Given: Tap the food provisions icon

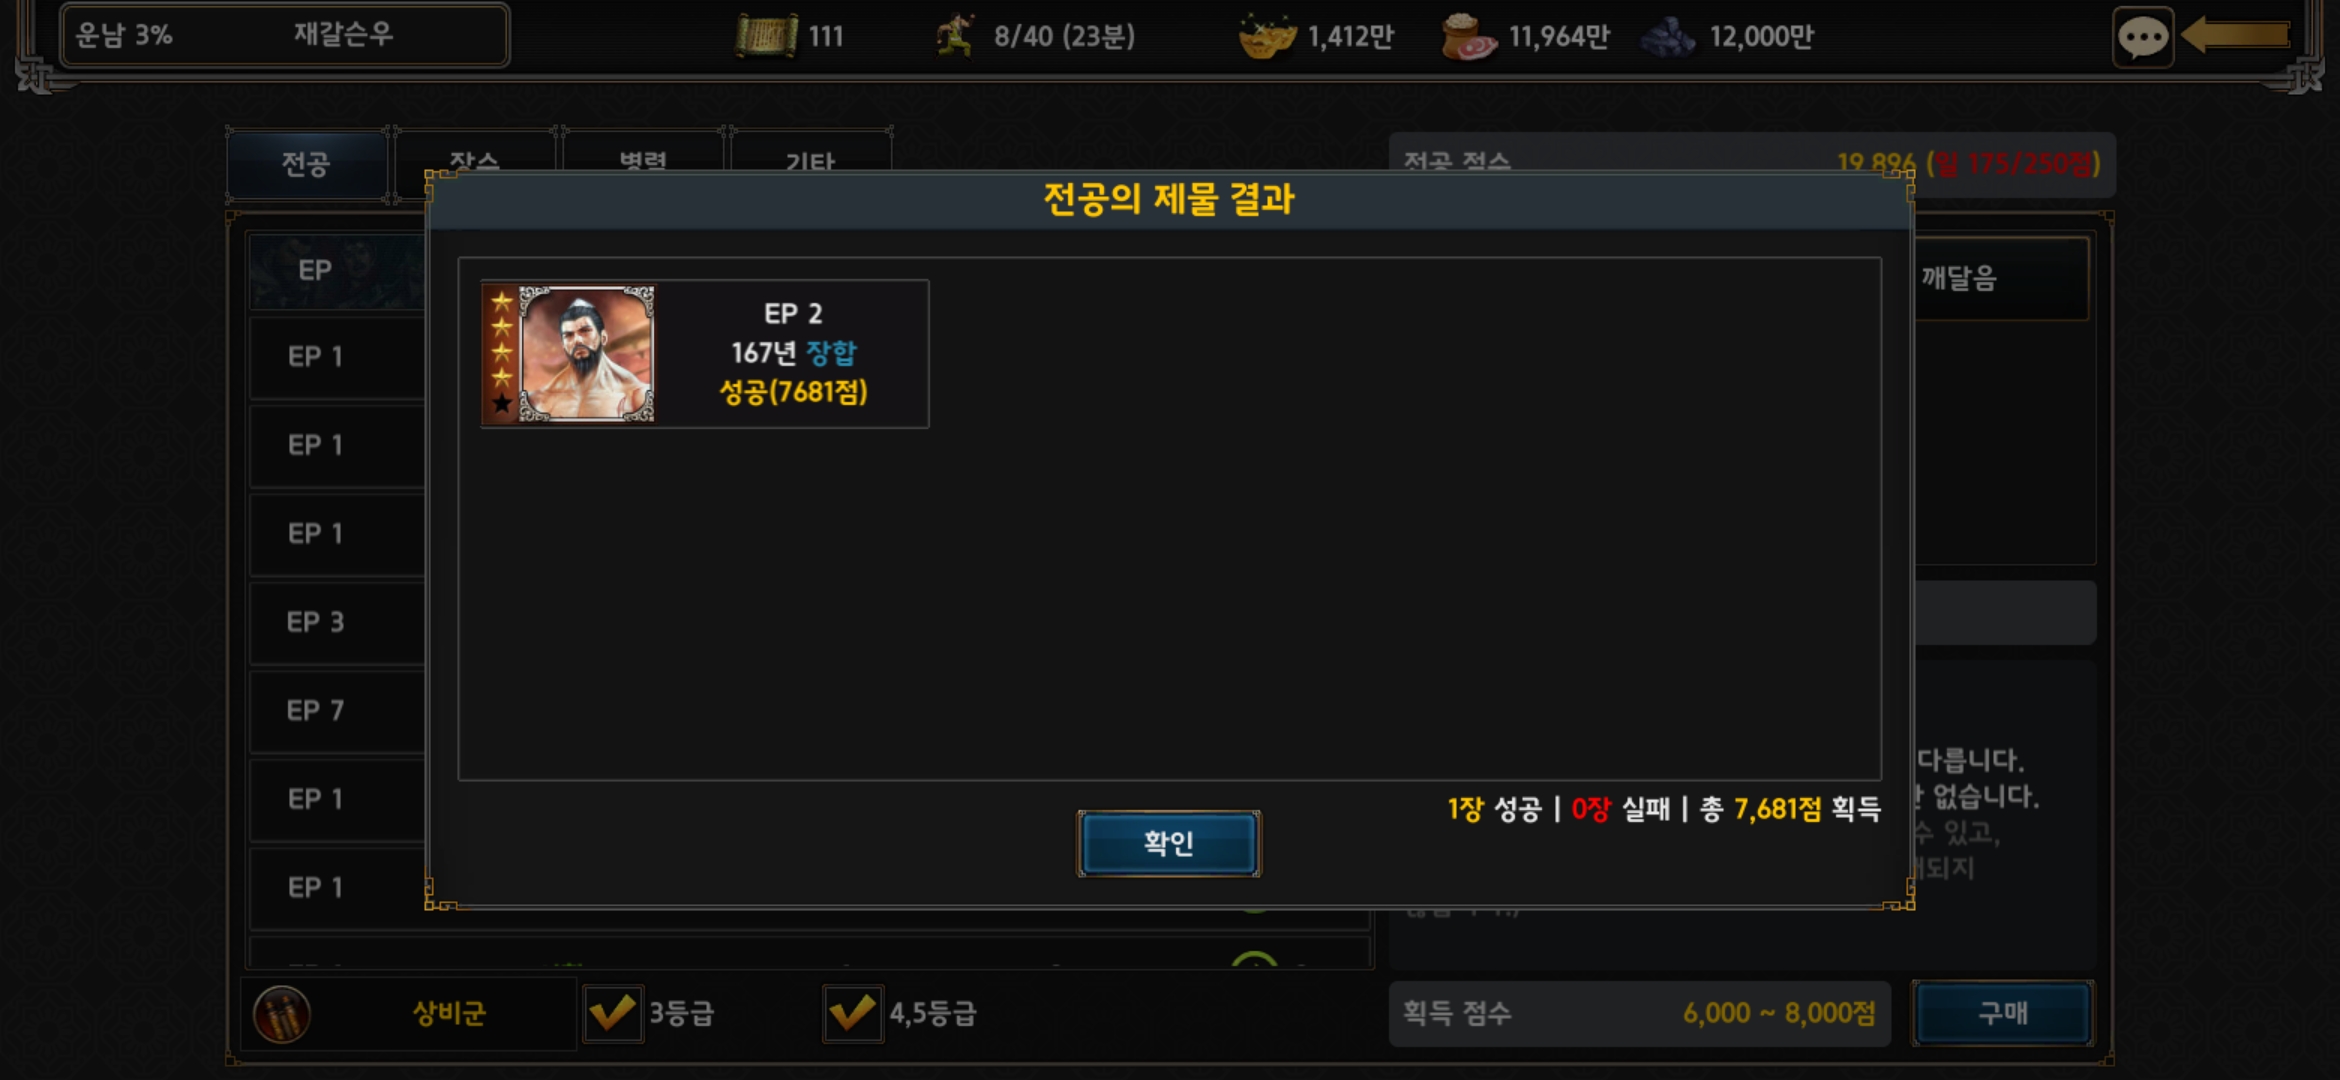Looking at the screenshot, I should 1468,36.
